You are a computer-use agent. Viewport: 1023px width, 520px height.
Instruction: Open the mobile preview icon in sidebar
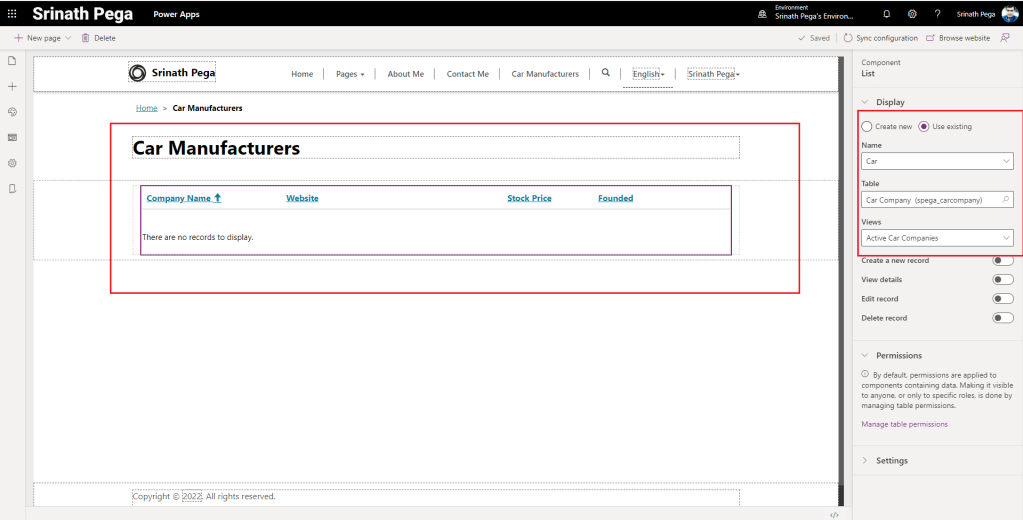12,188
